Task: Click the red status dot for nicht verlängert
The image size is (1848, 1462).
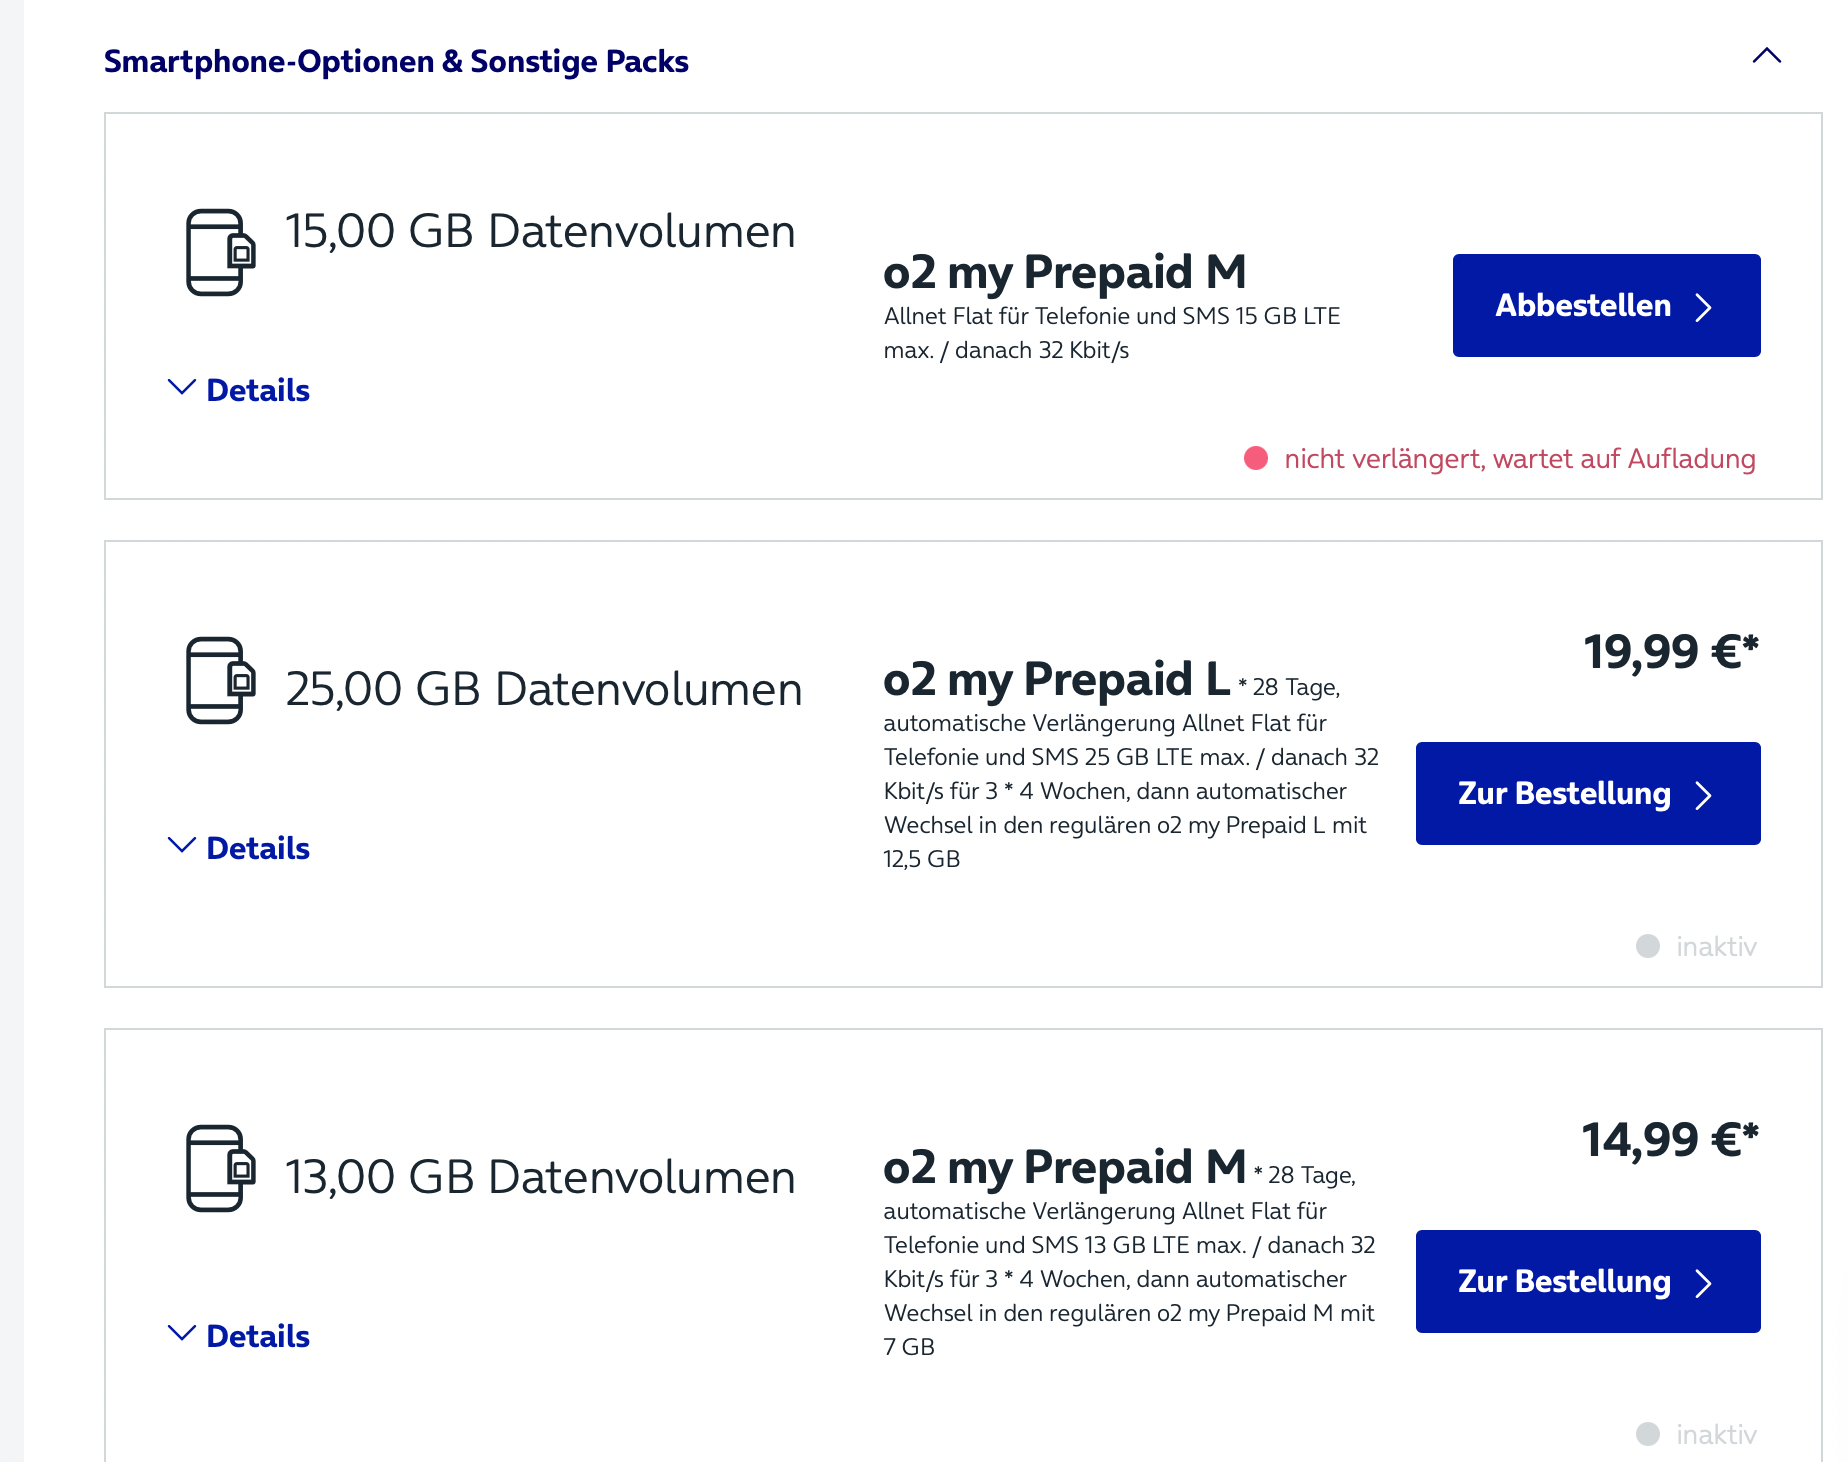Action: [1256, 458]
